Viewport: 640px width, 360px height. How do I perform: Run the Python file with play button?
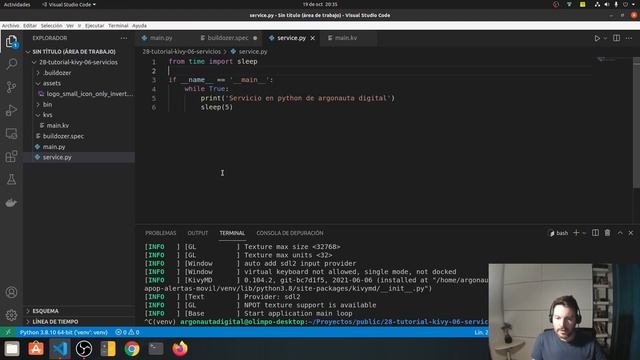(x=597, y=38)
